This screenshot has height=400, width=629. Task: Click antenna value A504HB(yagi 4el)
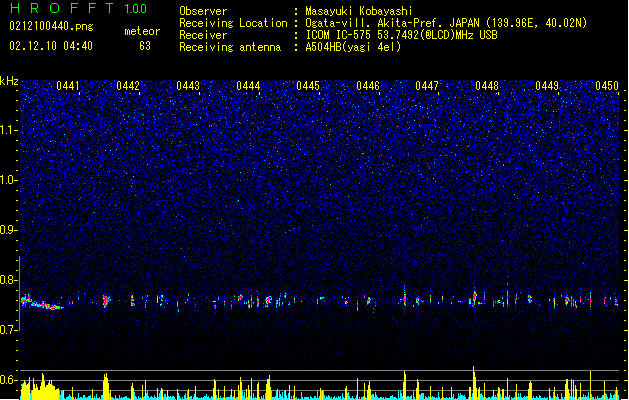[353, 47]
